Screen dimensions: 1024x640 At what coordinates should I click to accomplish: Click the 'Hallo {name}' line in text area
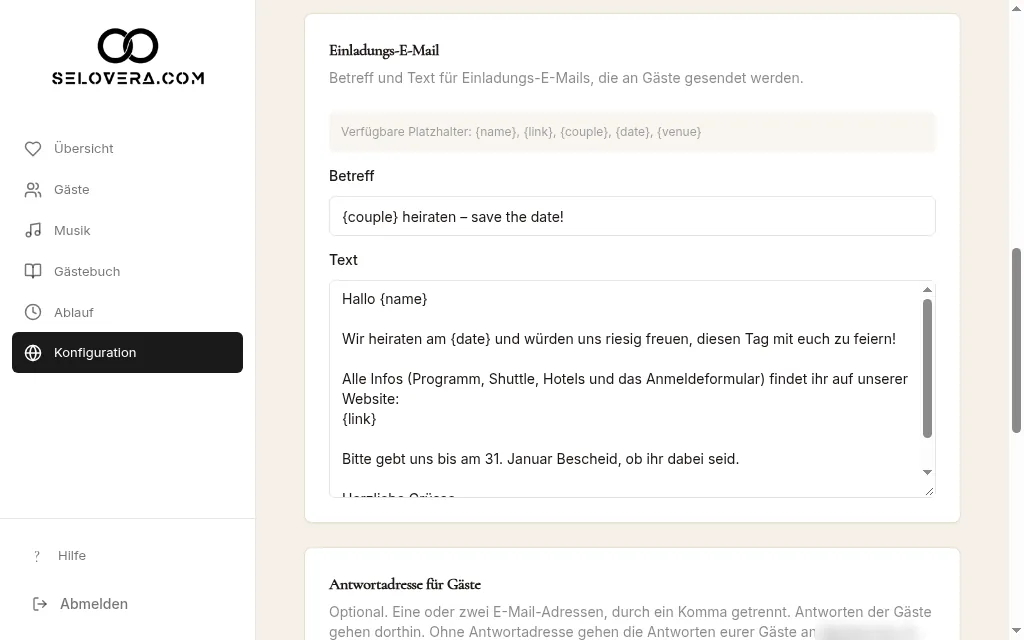tap(385, 299)
